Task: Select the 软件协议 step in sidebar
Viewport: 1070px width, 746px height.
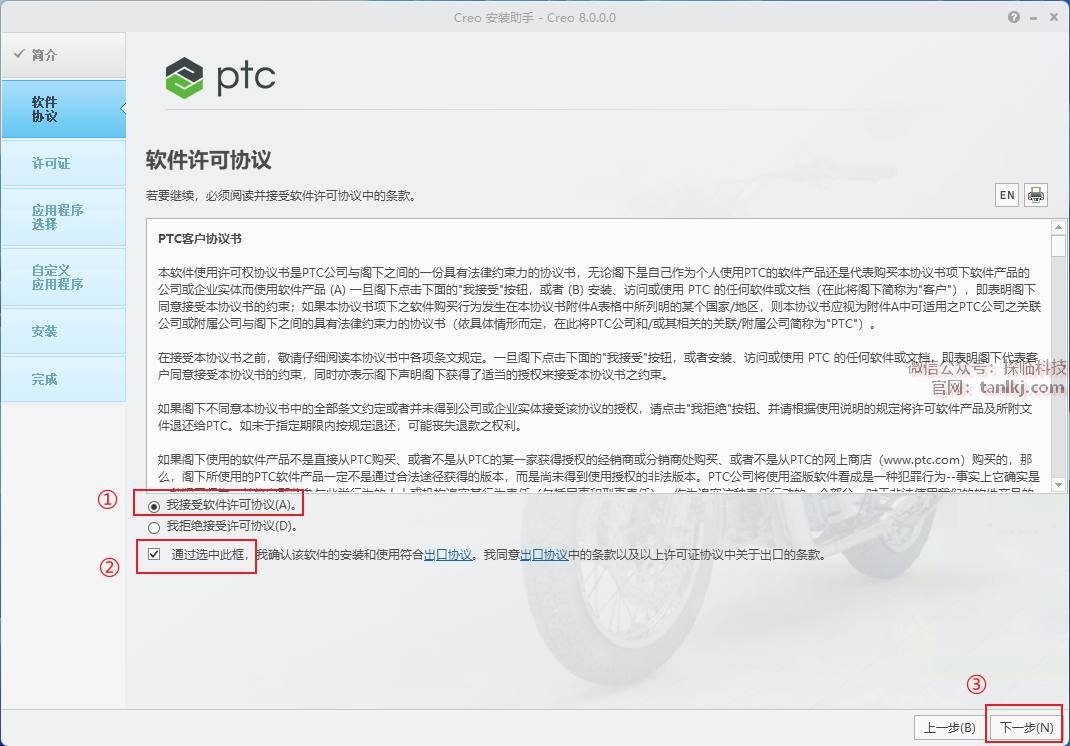Action: click(x=63, y=109)
